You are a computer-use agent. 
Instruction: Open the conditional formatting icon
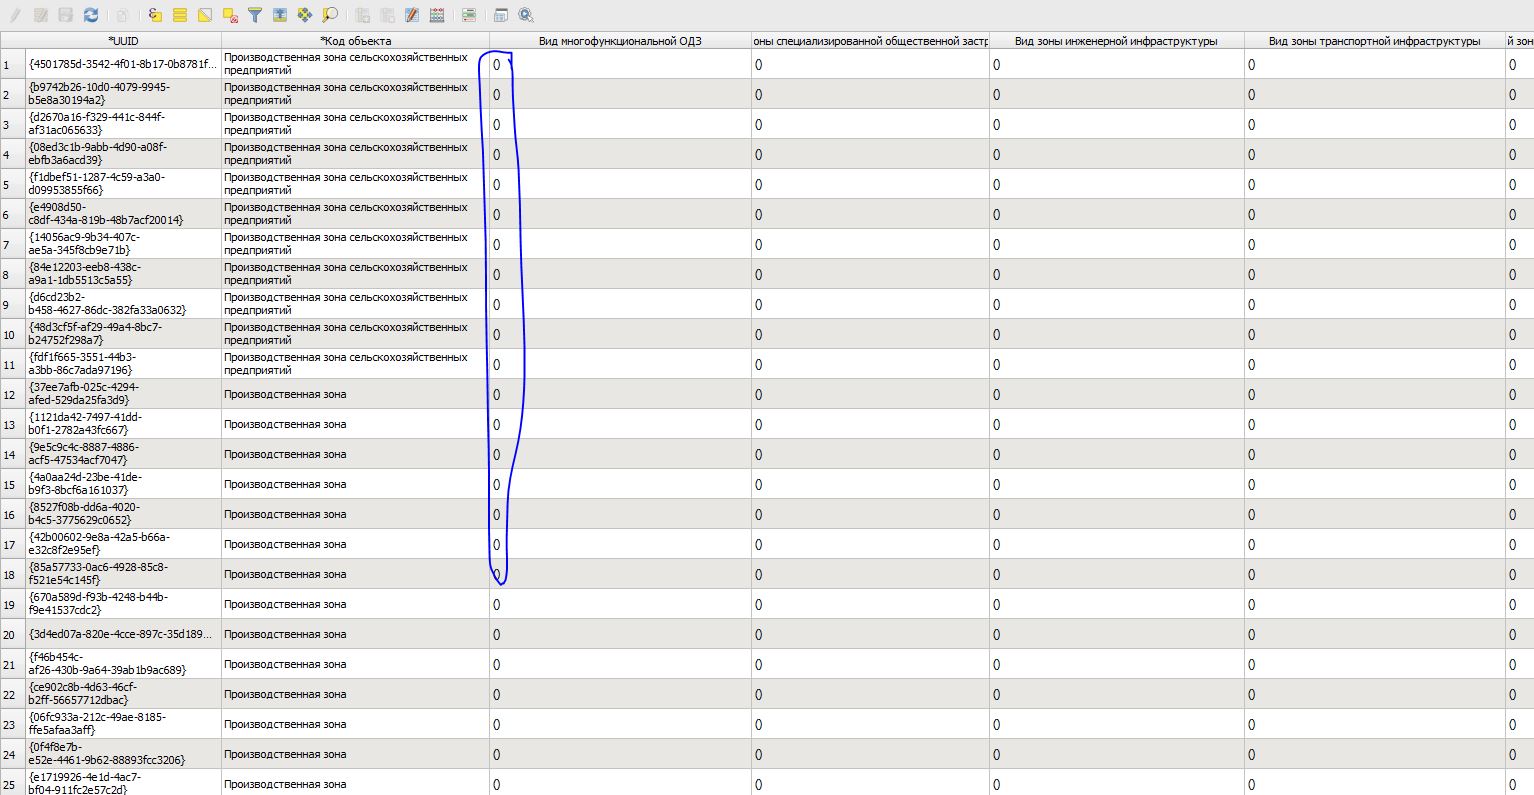(469, 15)
